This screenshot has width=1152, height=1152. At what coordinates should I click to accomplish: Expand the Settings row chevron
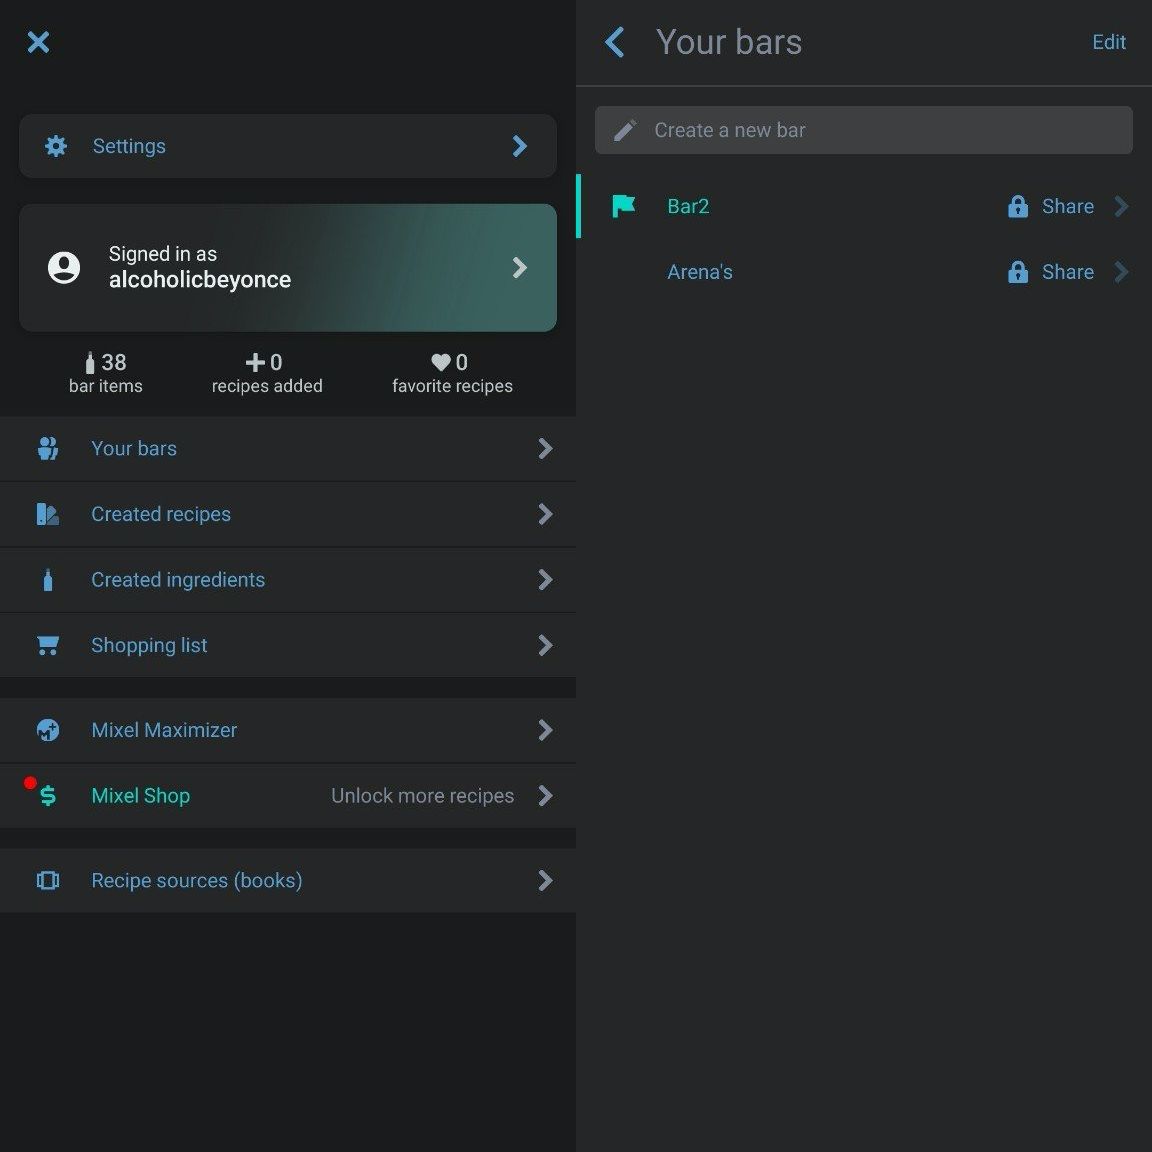519,146
